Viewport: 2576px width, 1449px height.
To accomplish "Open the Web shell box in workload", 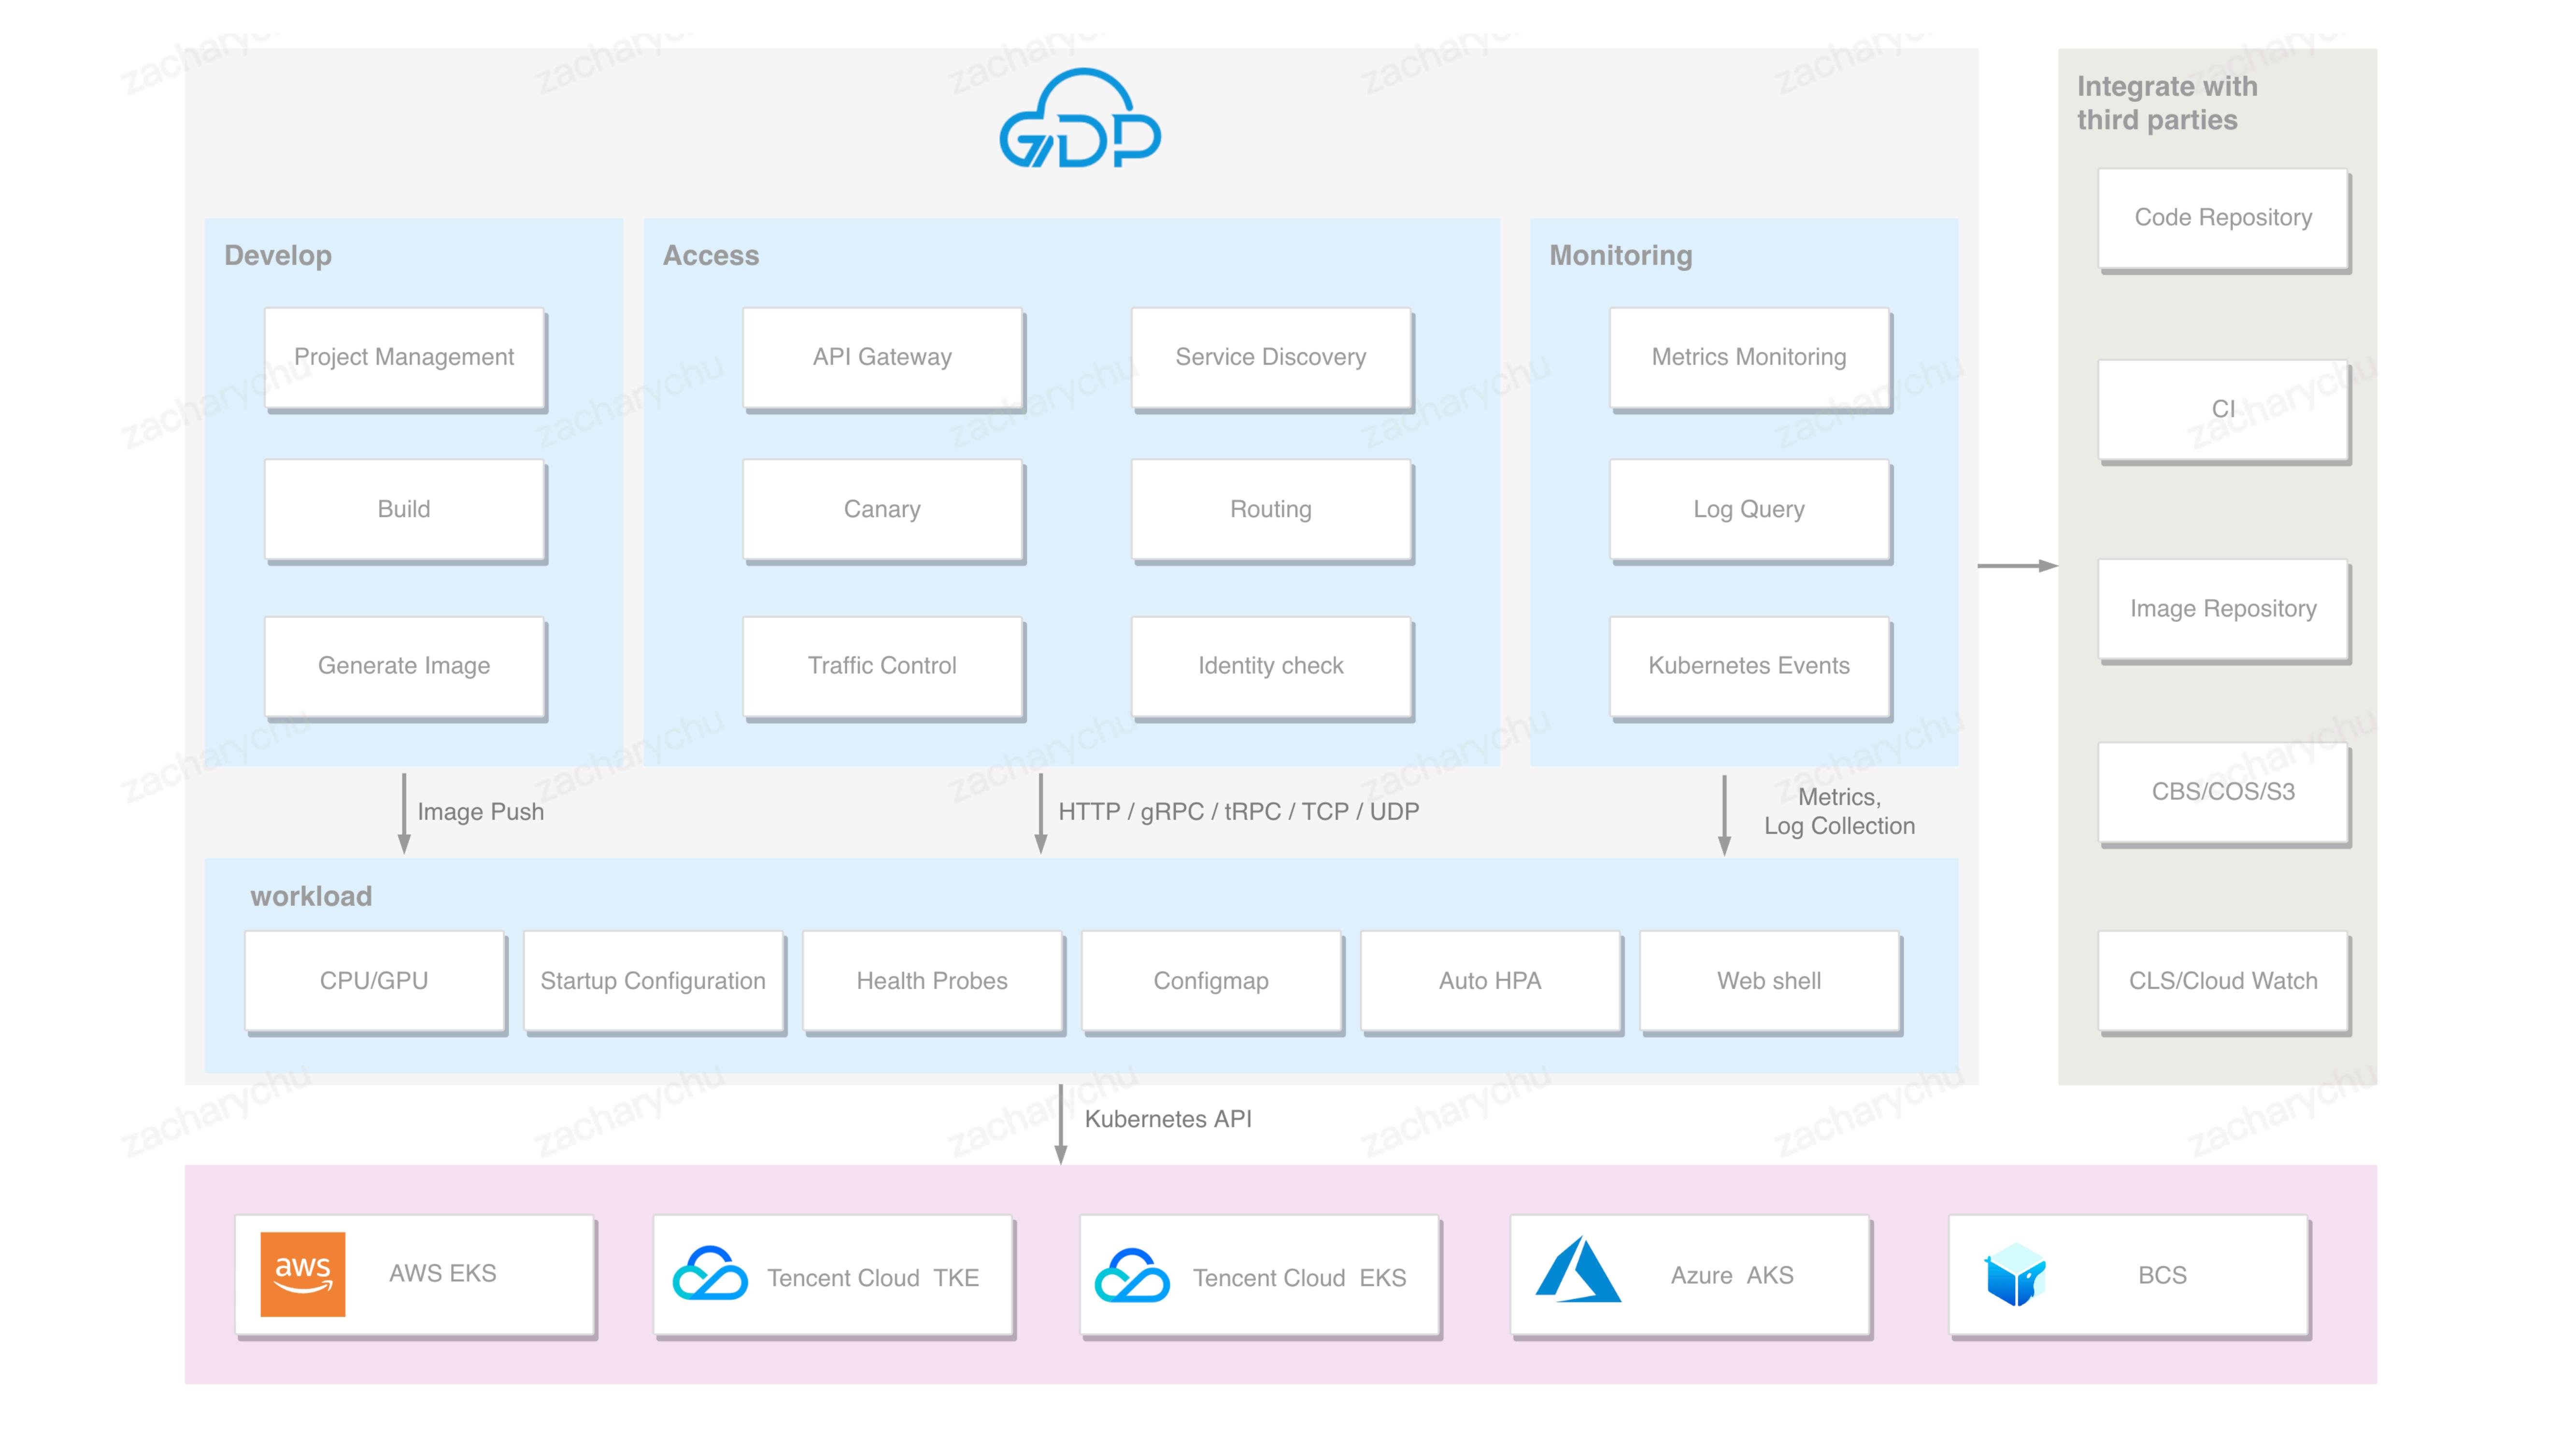I will (1769, 981).
